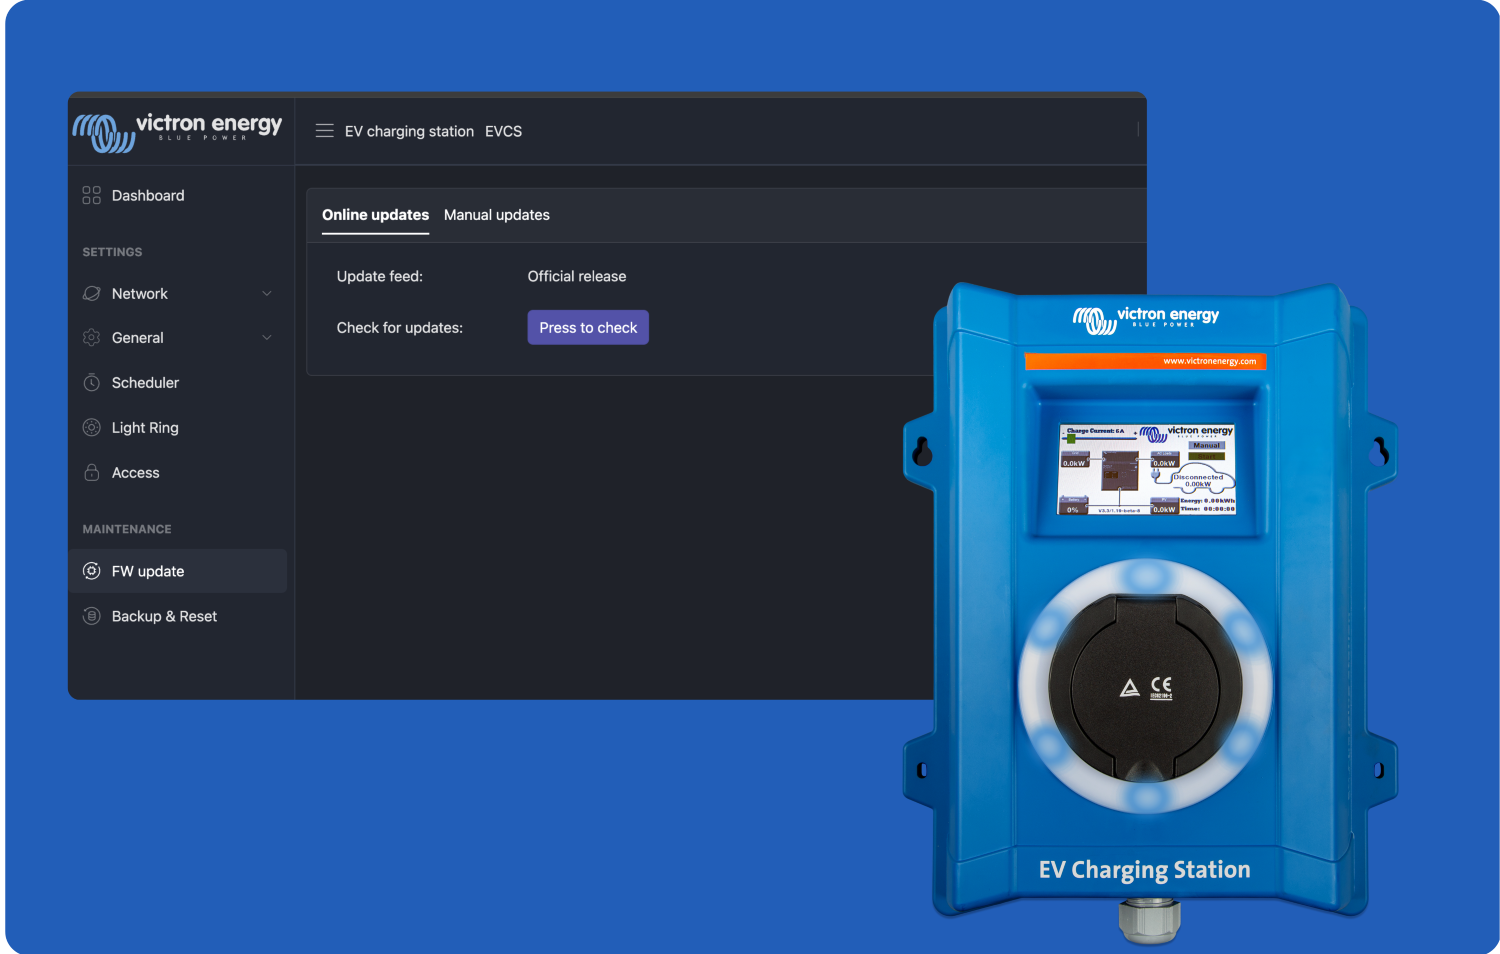Click the MAINTENANCE section heading

(x=127, y=529)
